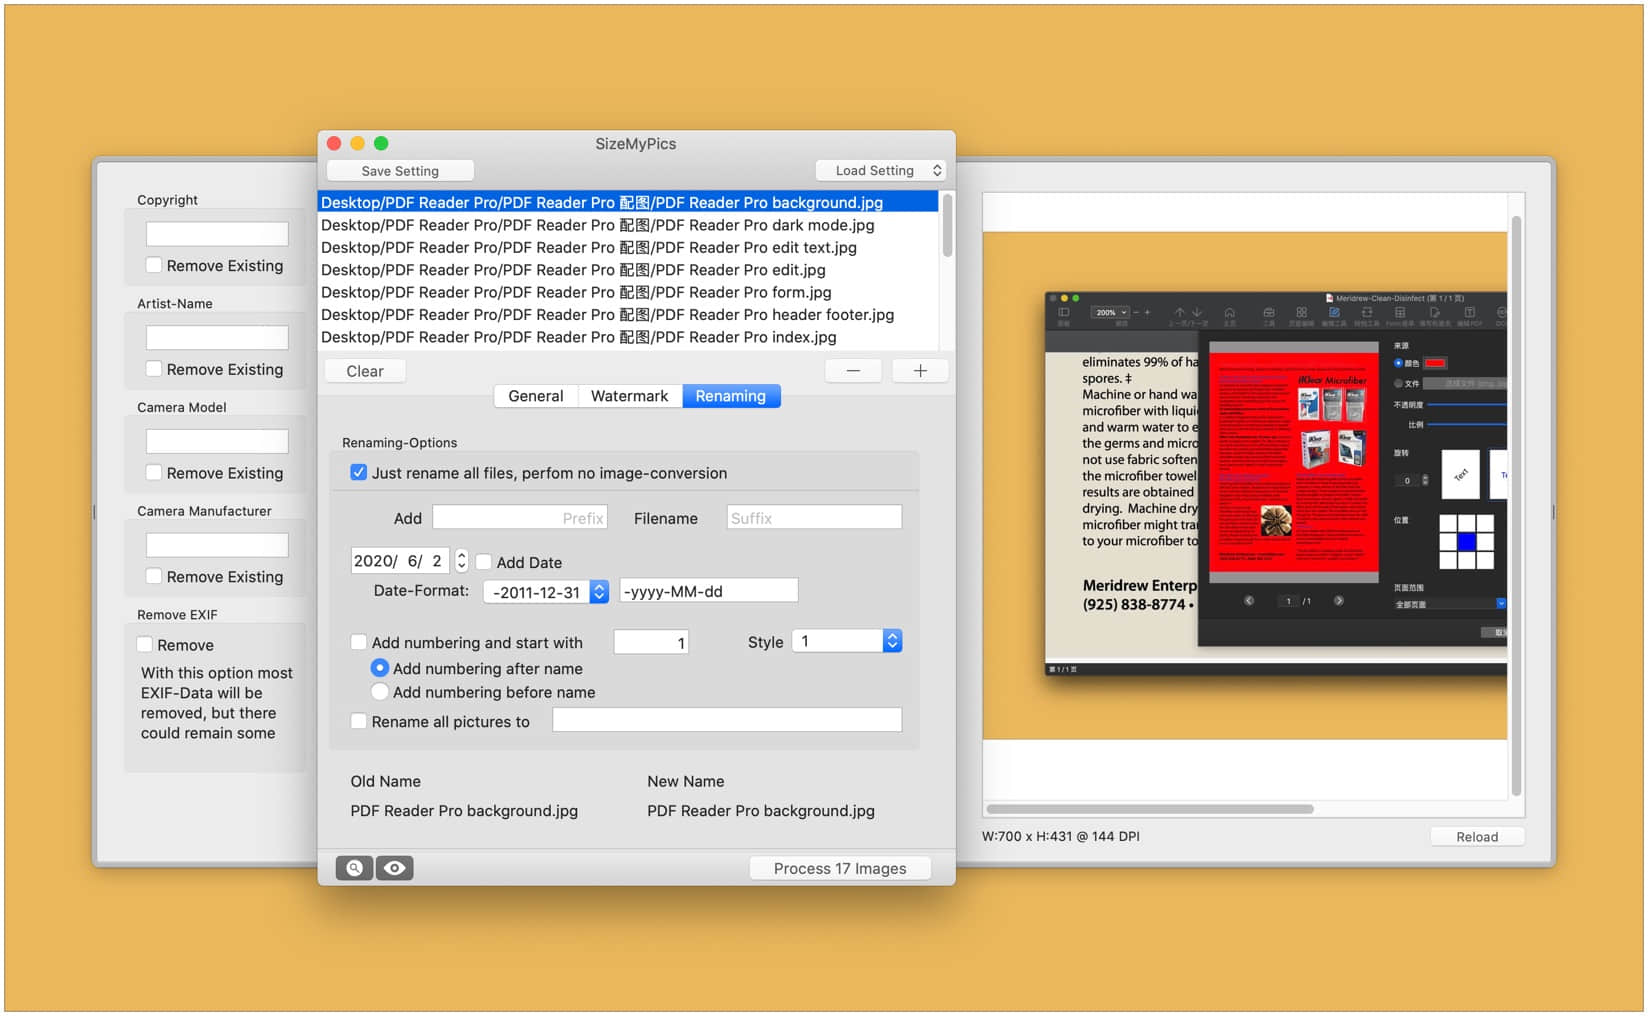This screenshot has height=1016, width=1648.
Task: Click the minus button to remove image
Action: pyautogui.click(x=853, y=371)
